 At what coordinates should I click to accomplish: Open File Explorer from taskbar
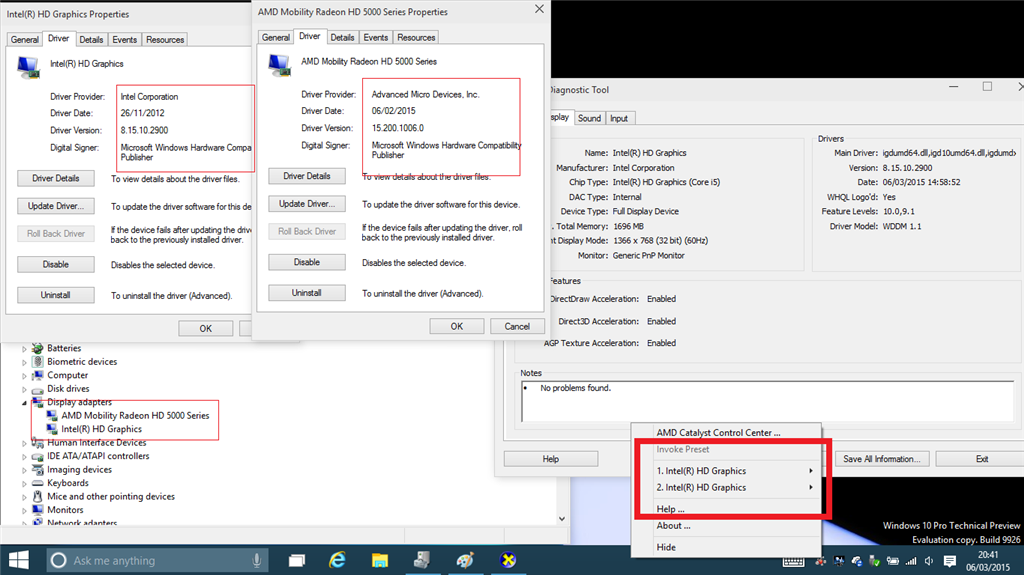(x=379, y=560)
